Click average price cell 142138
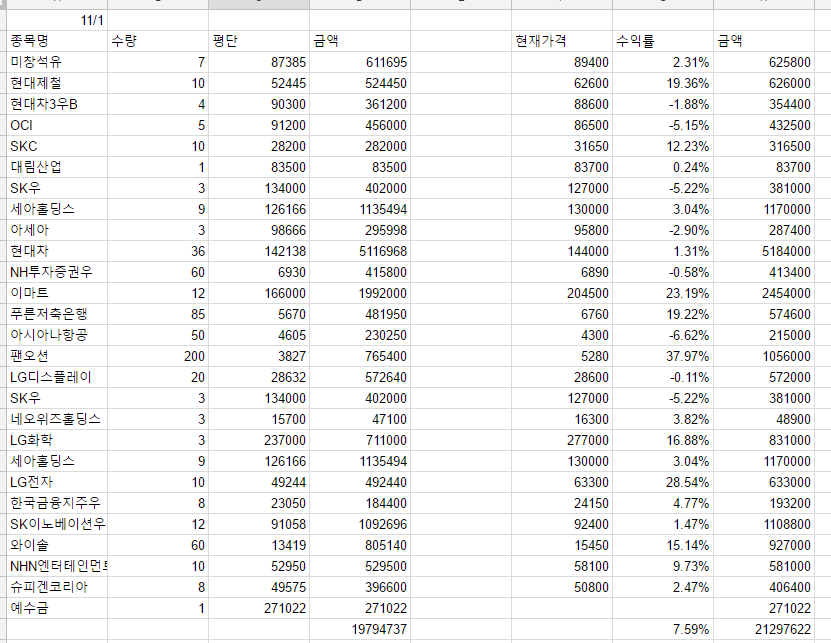 coord(259,251)
